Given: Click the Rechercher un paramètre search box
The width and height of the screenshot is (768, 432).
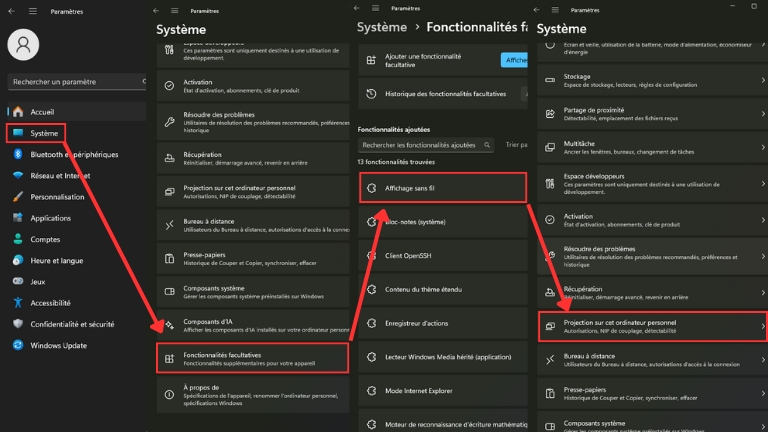Looking at the screenshot, I should click(x=75, y=81).
